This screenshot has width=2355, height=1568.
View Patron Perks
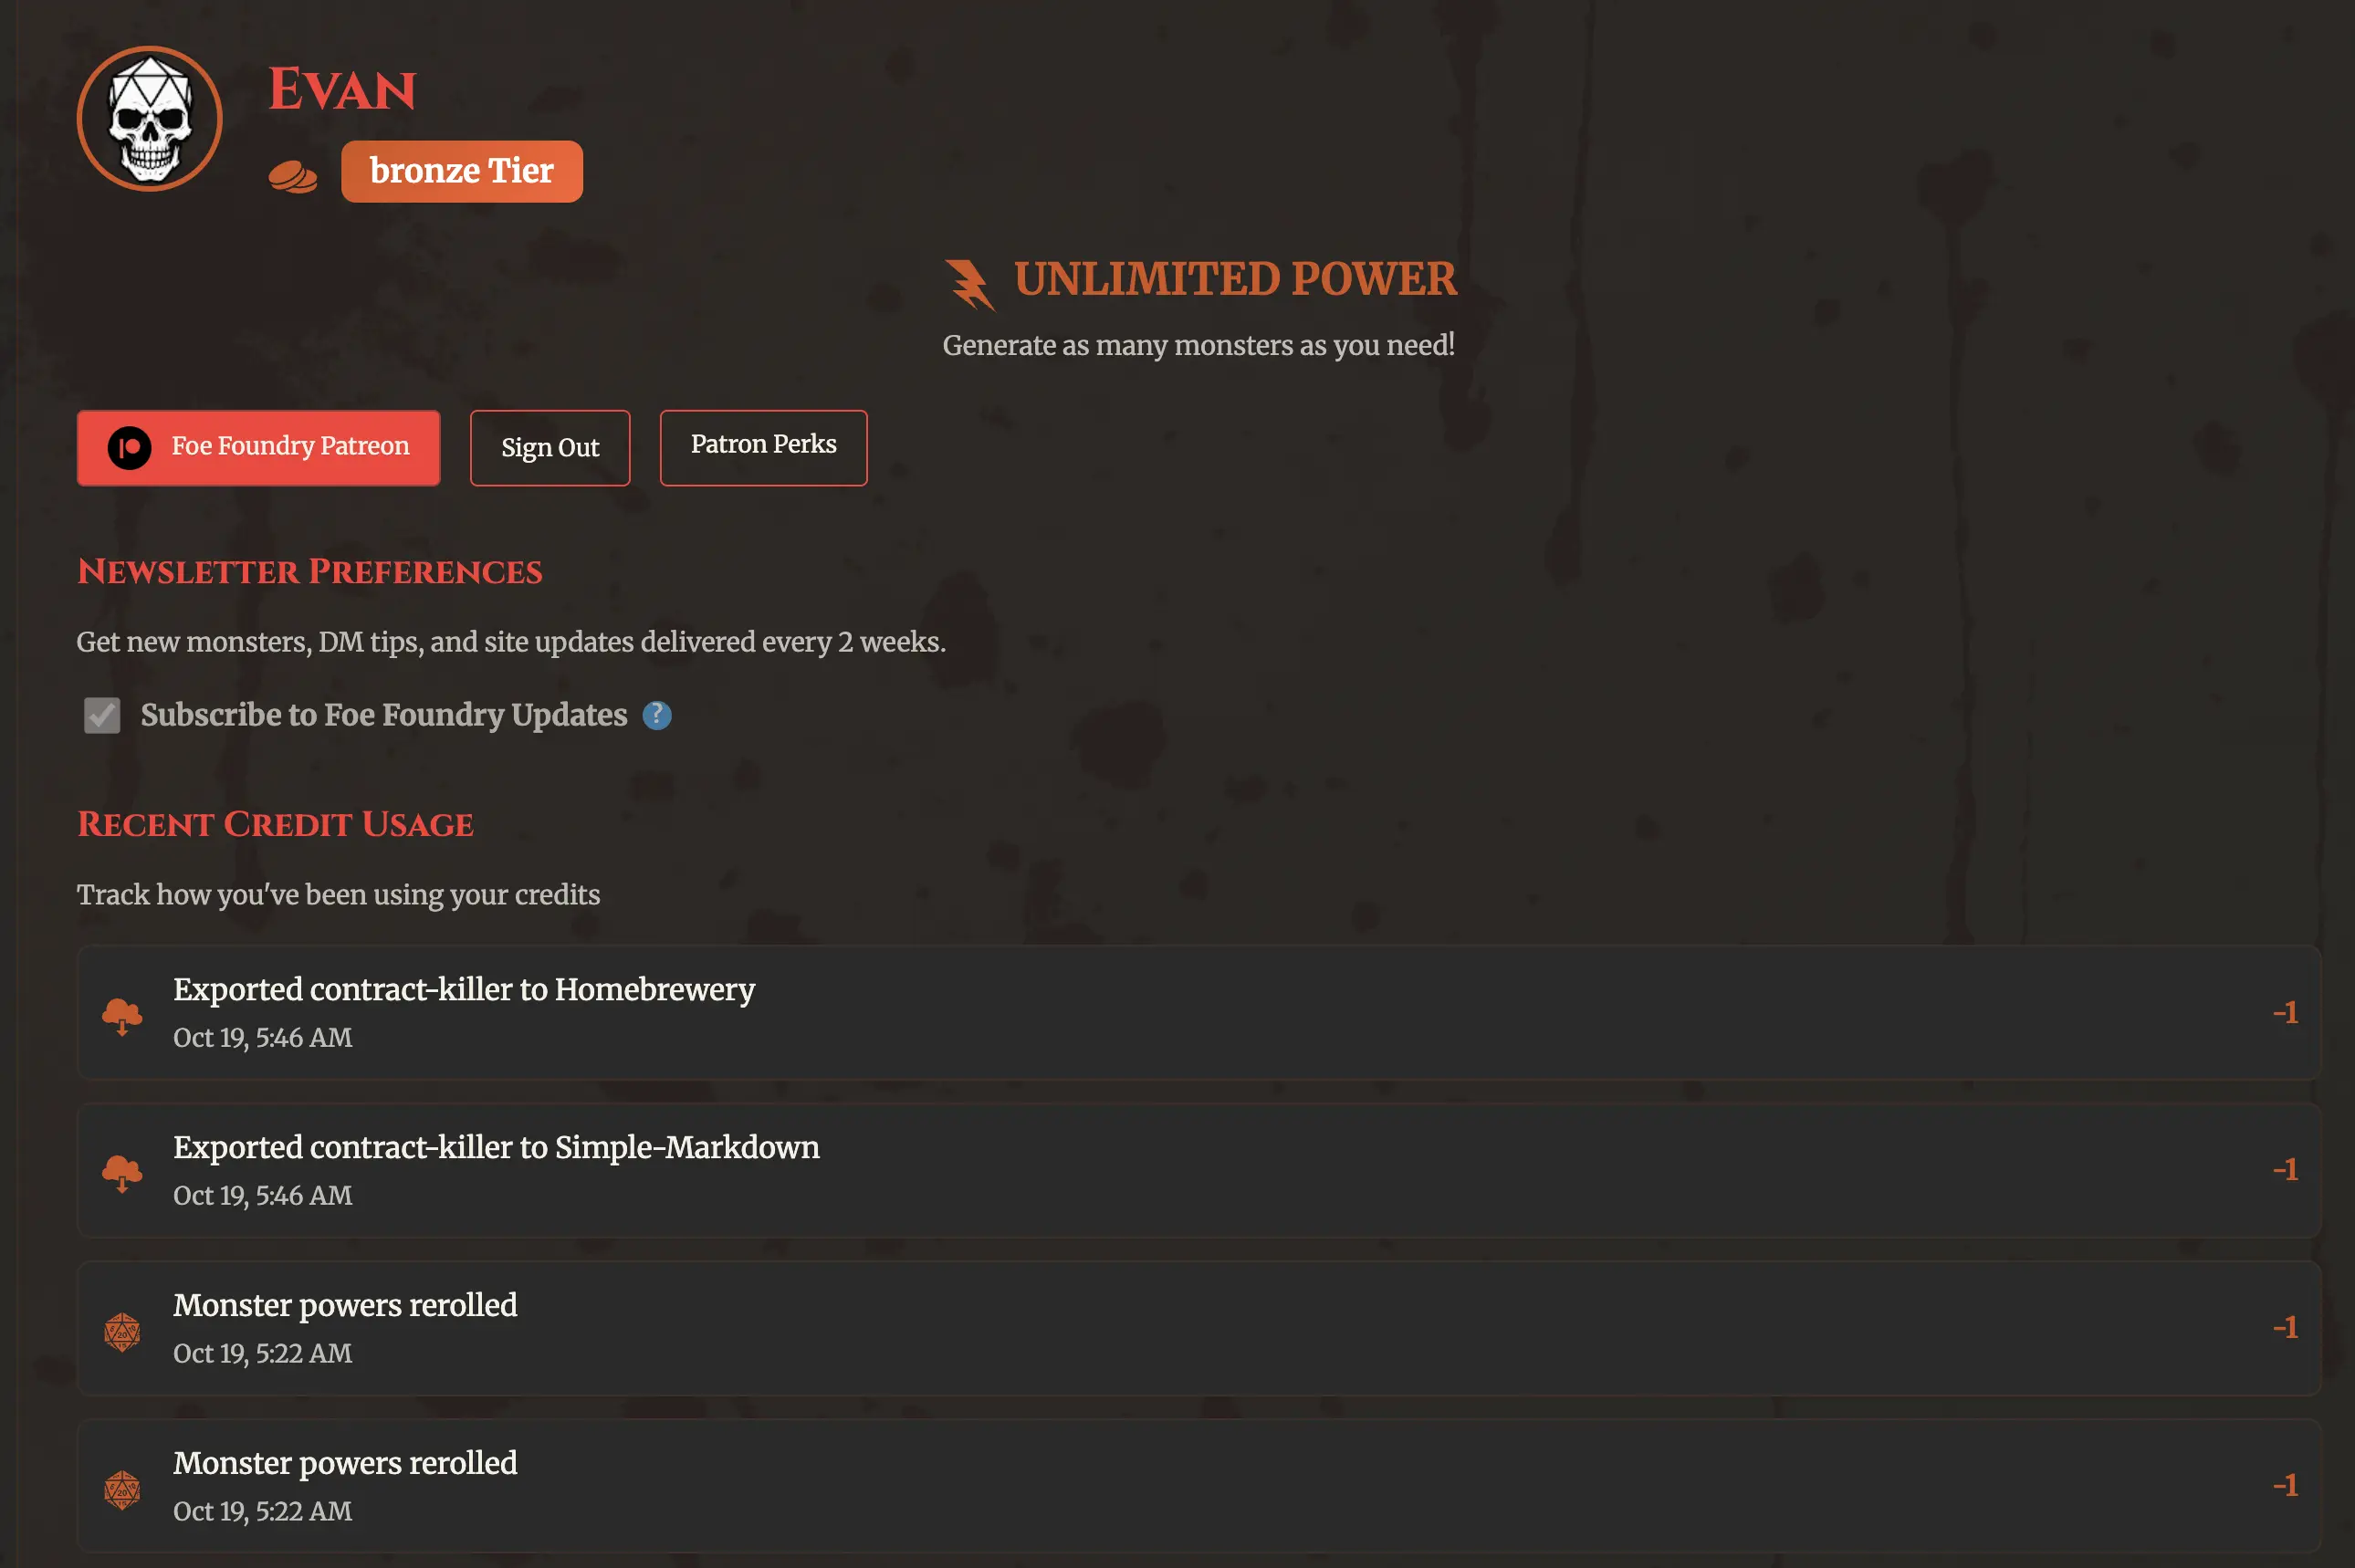coord(763,446)
